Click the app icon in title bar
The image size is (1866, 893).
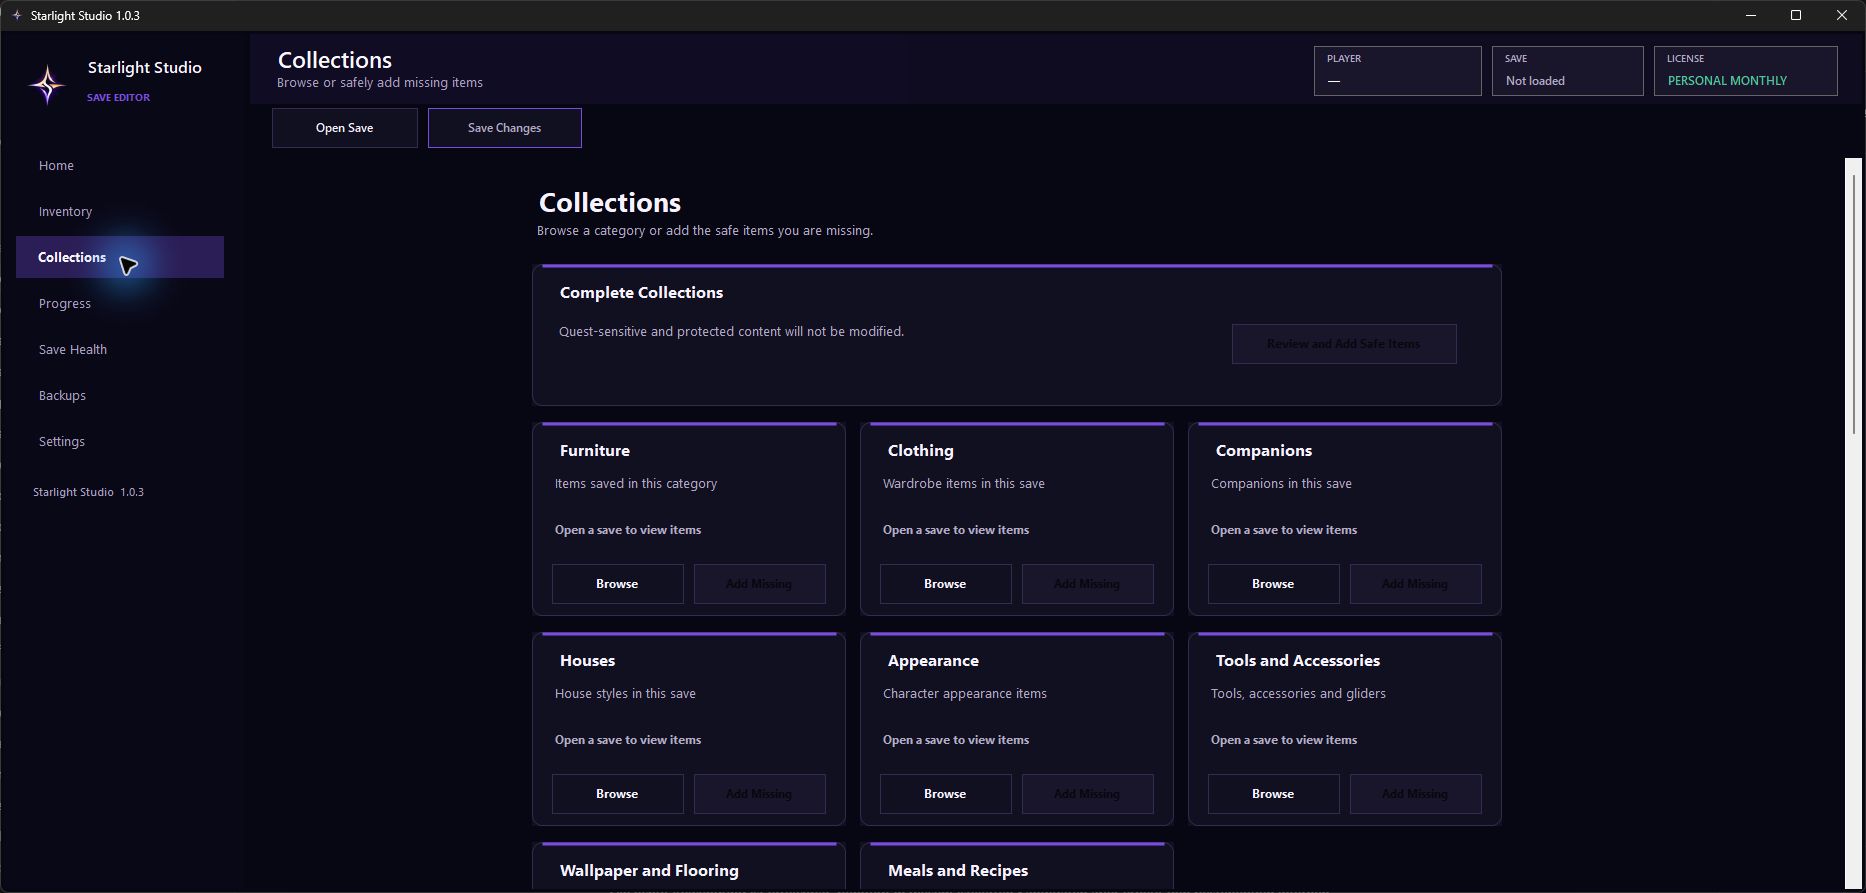[x=17, y=15]
